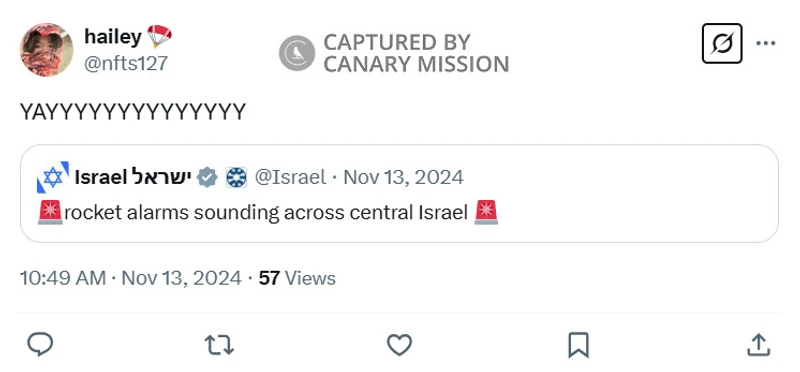This screenshot has width=800, height=372.
Task: Click the reply speech bubble icon
Action: pos(40,344)
